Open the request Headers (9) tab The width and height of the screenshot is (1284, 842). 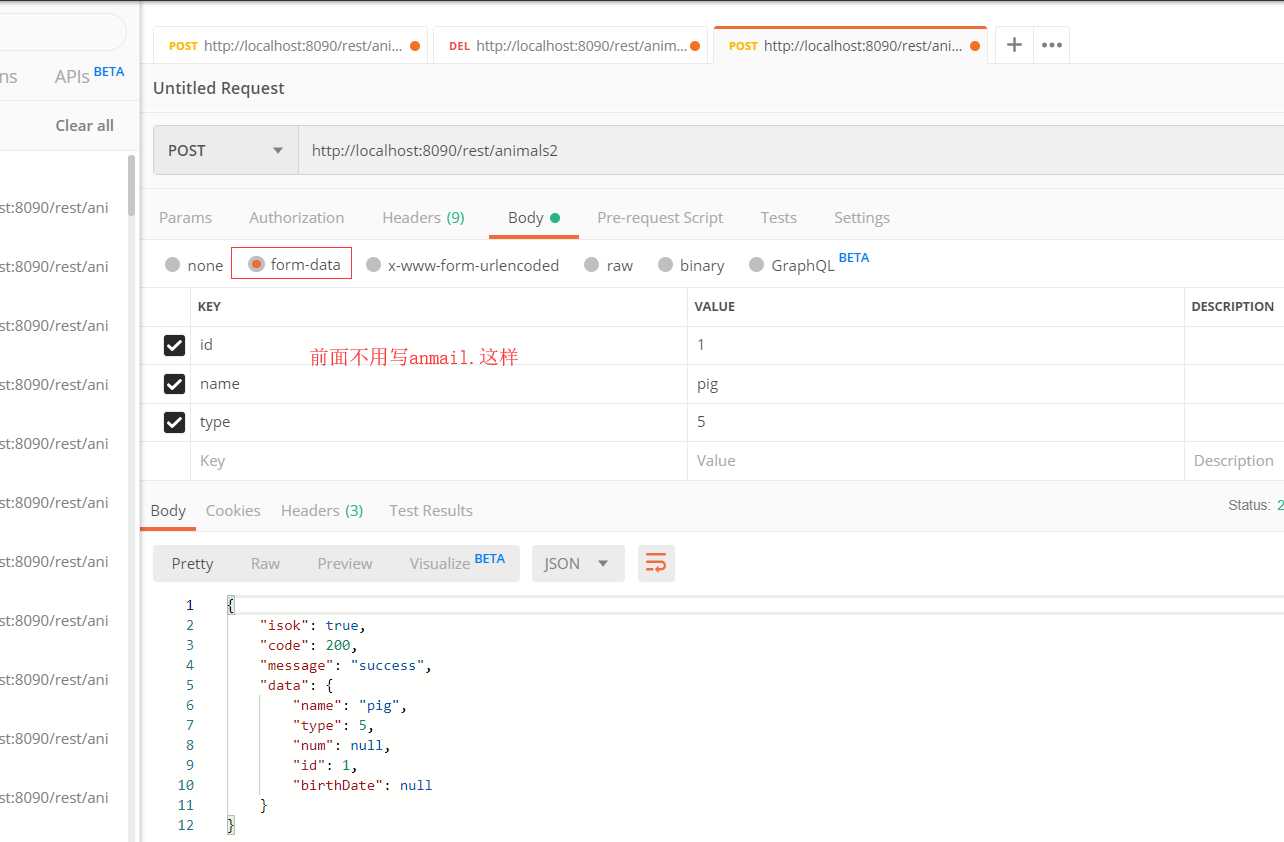point(423,217)
